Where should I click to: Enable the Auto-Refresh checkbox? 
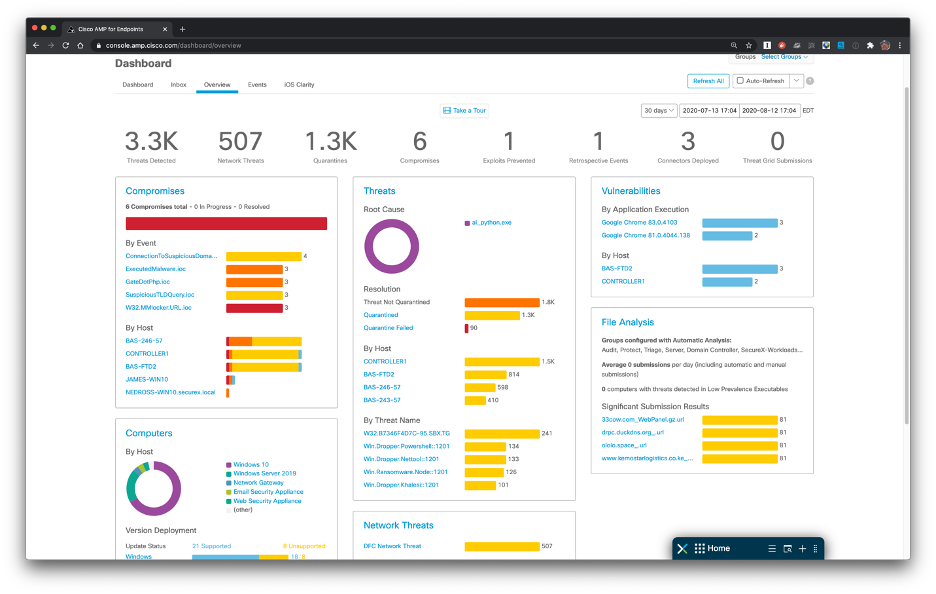tap(740, 81)
